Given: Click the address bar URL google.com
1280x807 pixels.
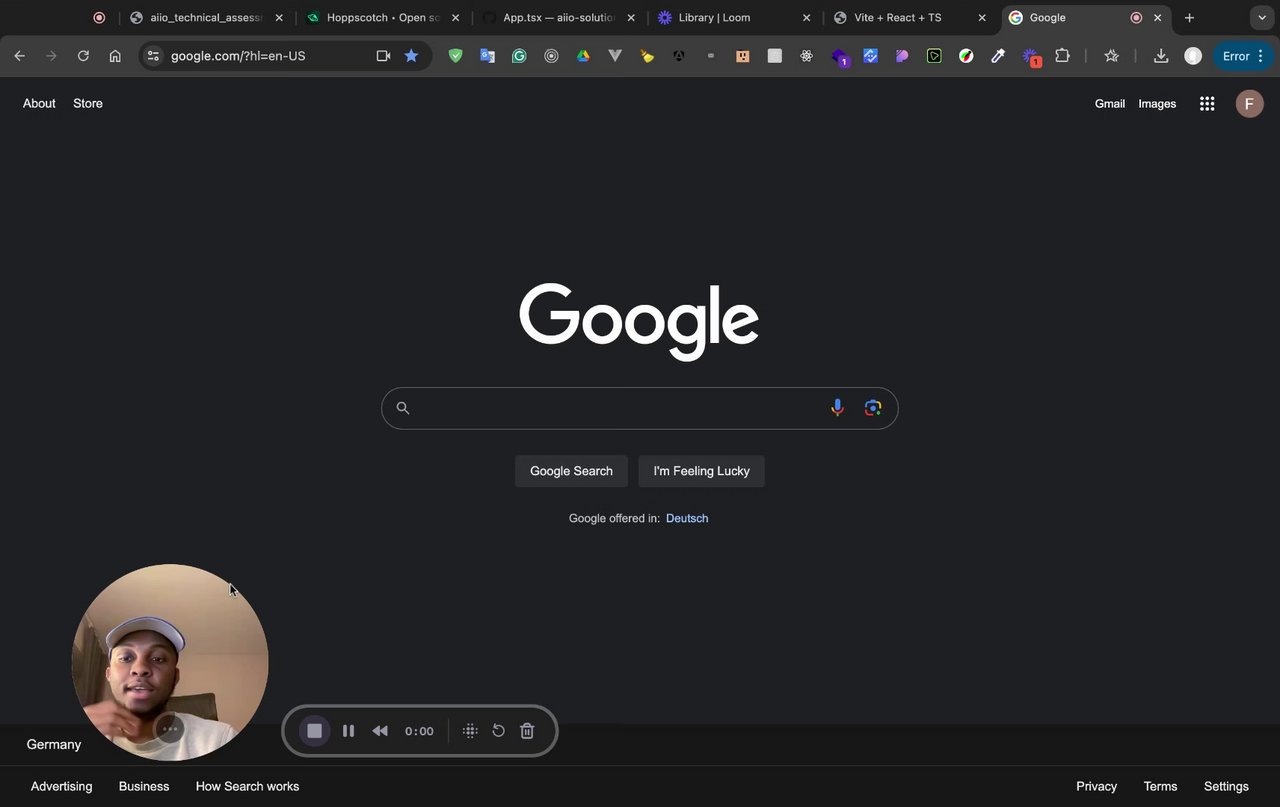Looking at the screenshot, I should tap(238, 56).
